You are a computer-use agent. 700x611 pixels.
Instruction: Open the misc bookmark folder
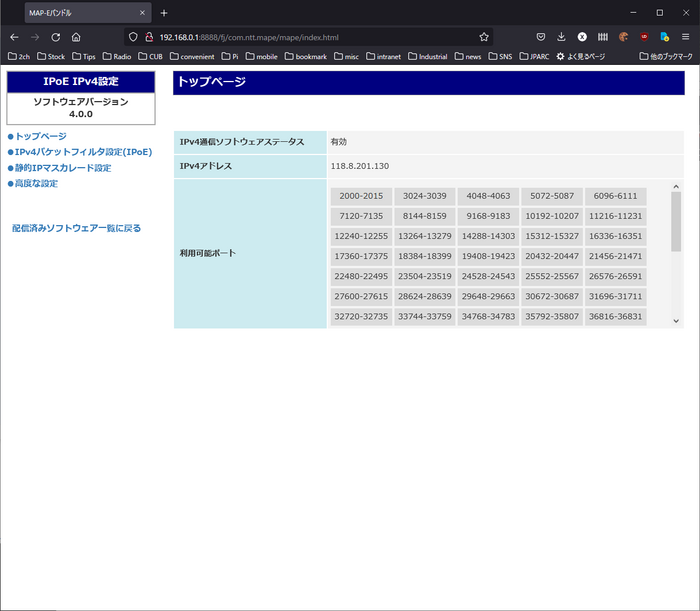point(346,57)
